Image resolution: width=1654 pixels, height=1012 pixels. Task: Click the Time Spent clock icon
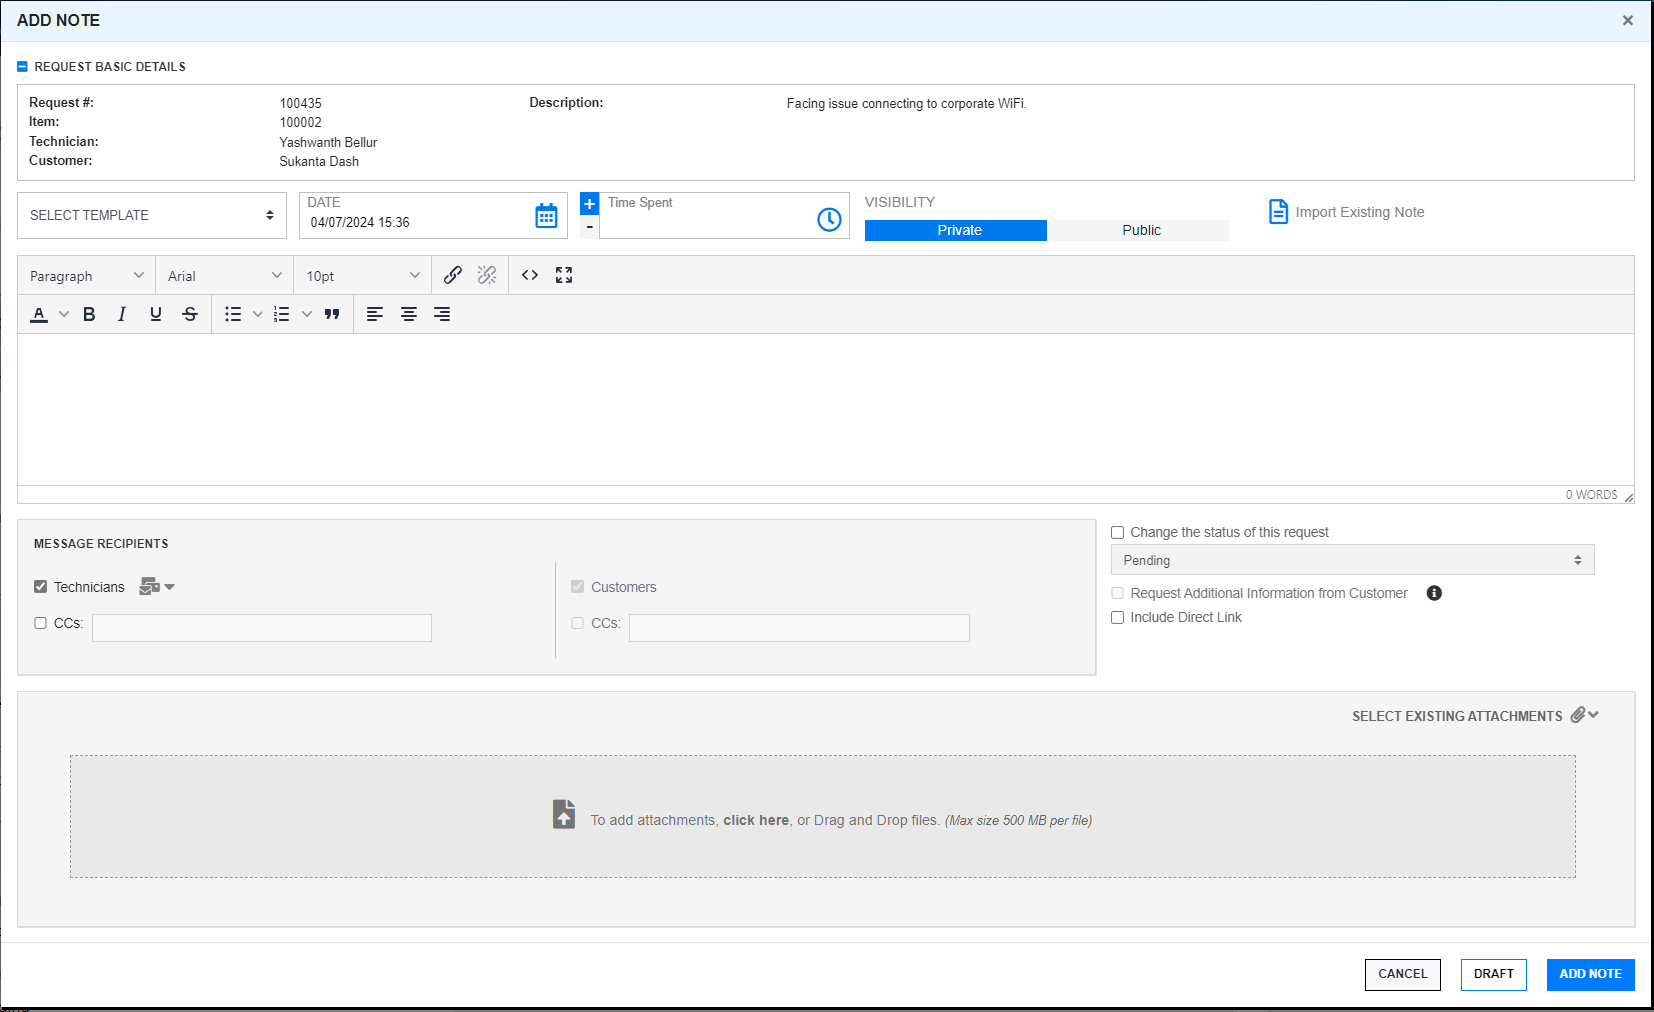coord(829,220)
